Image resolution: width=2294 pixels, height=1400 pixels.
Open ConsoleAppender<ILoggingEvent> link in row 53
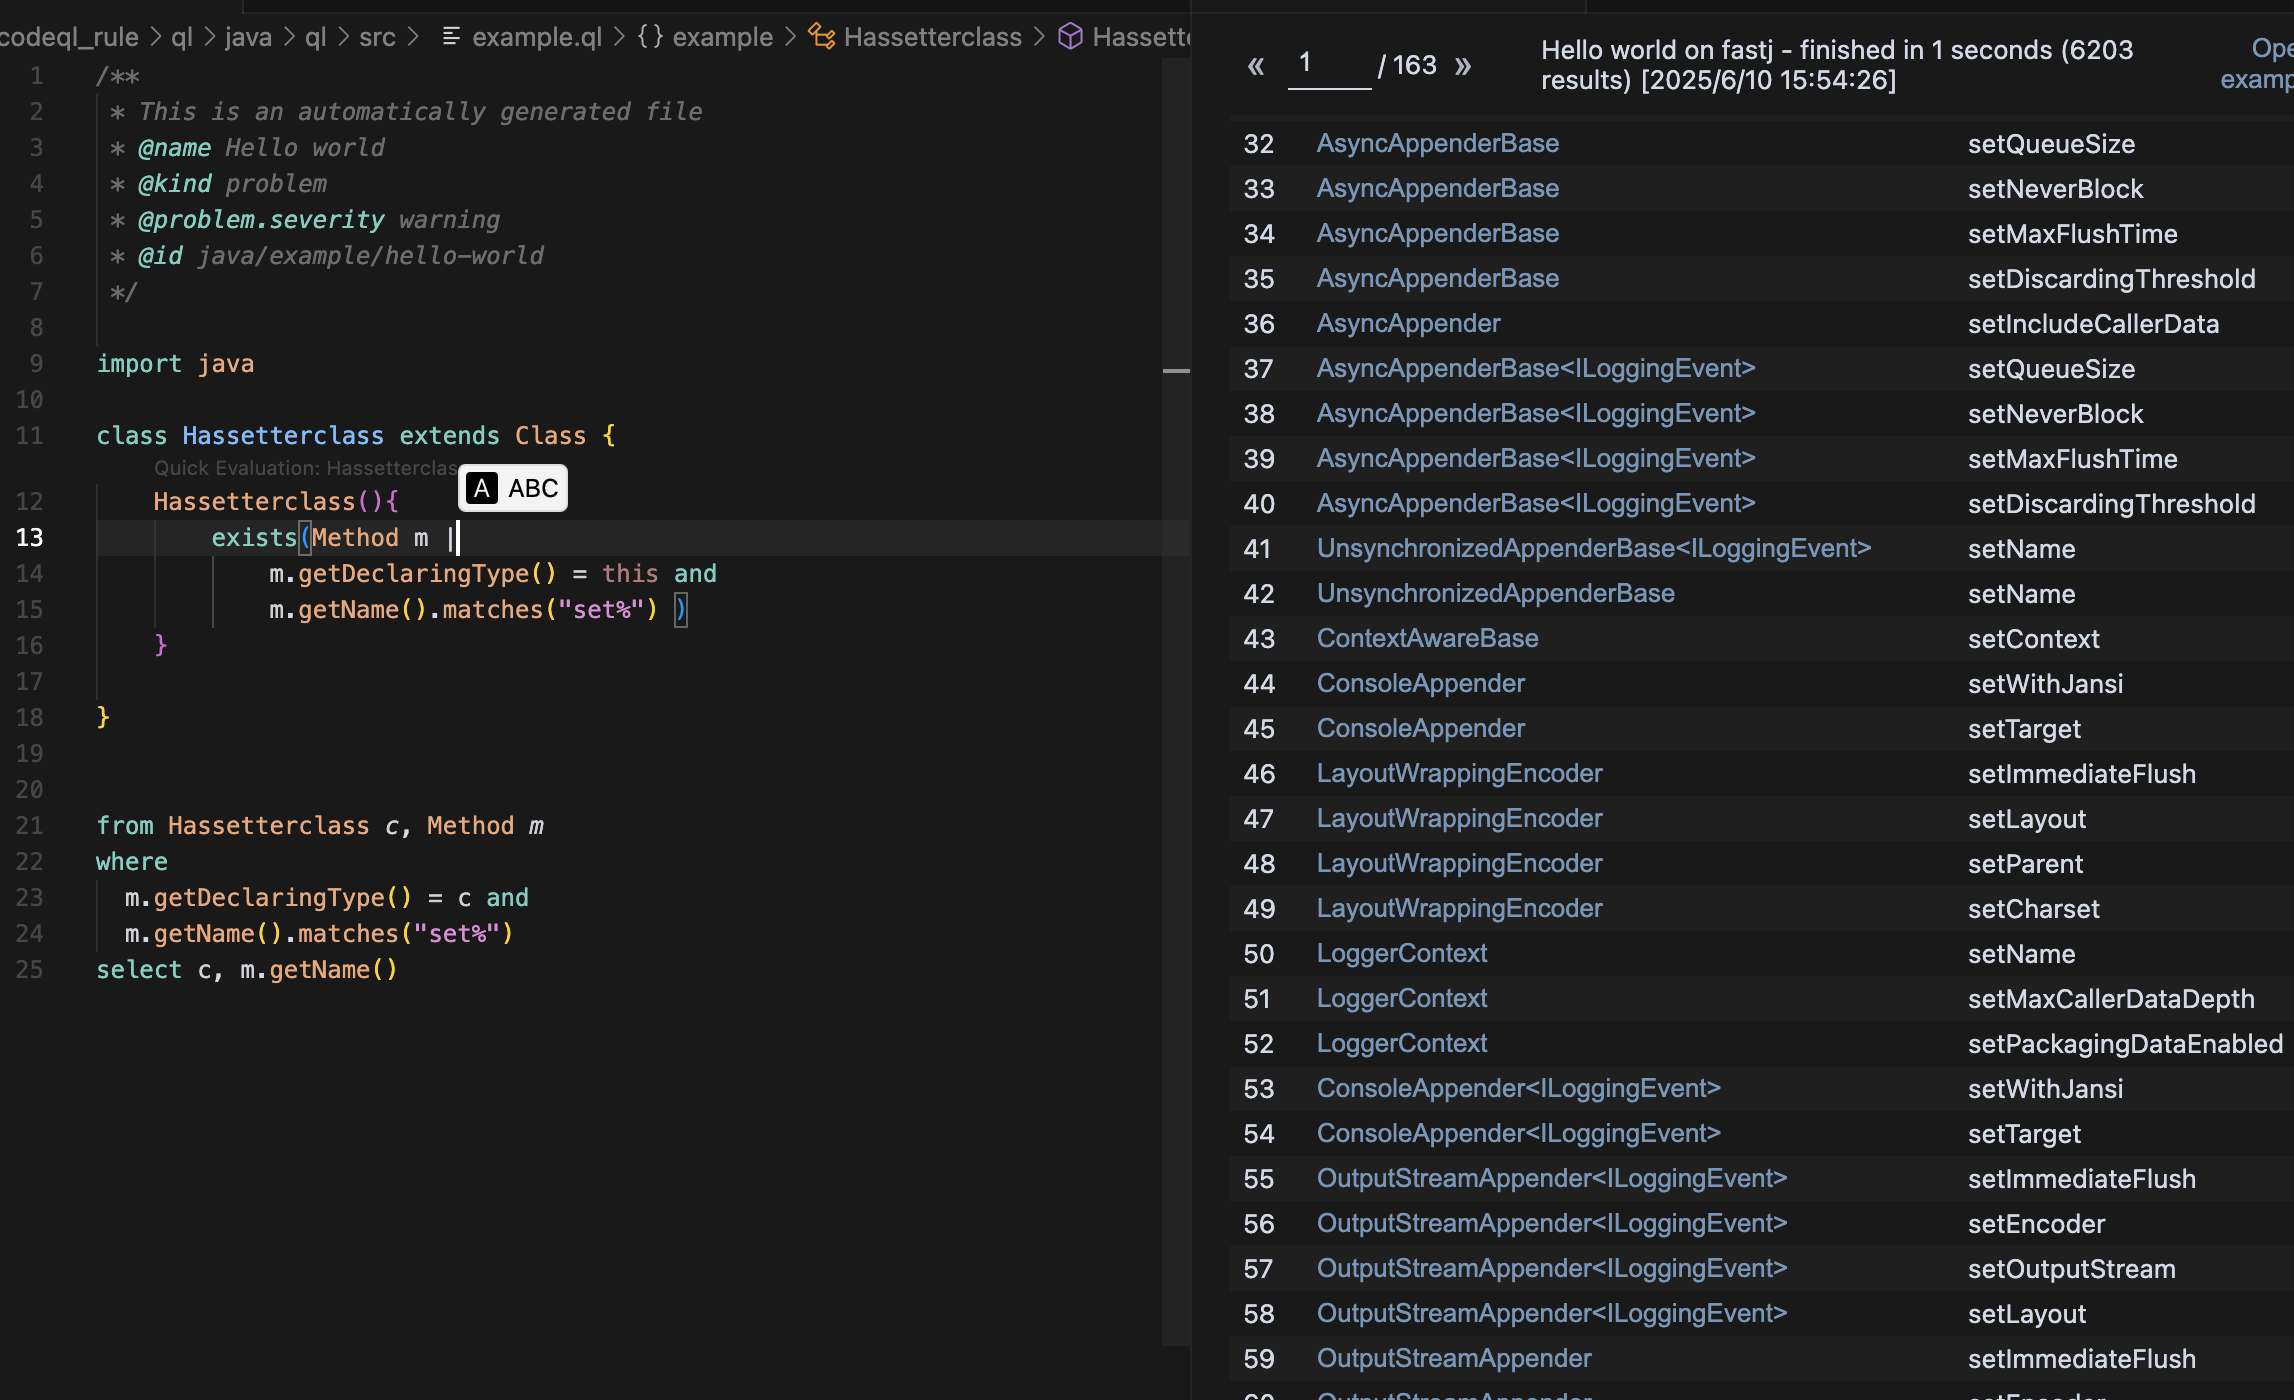click(1518, 1088)
